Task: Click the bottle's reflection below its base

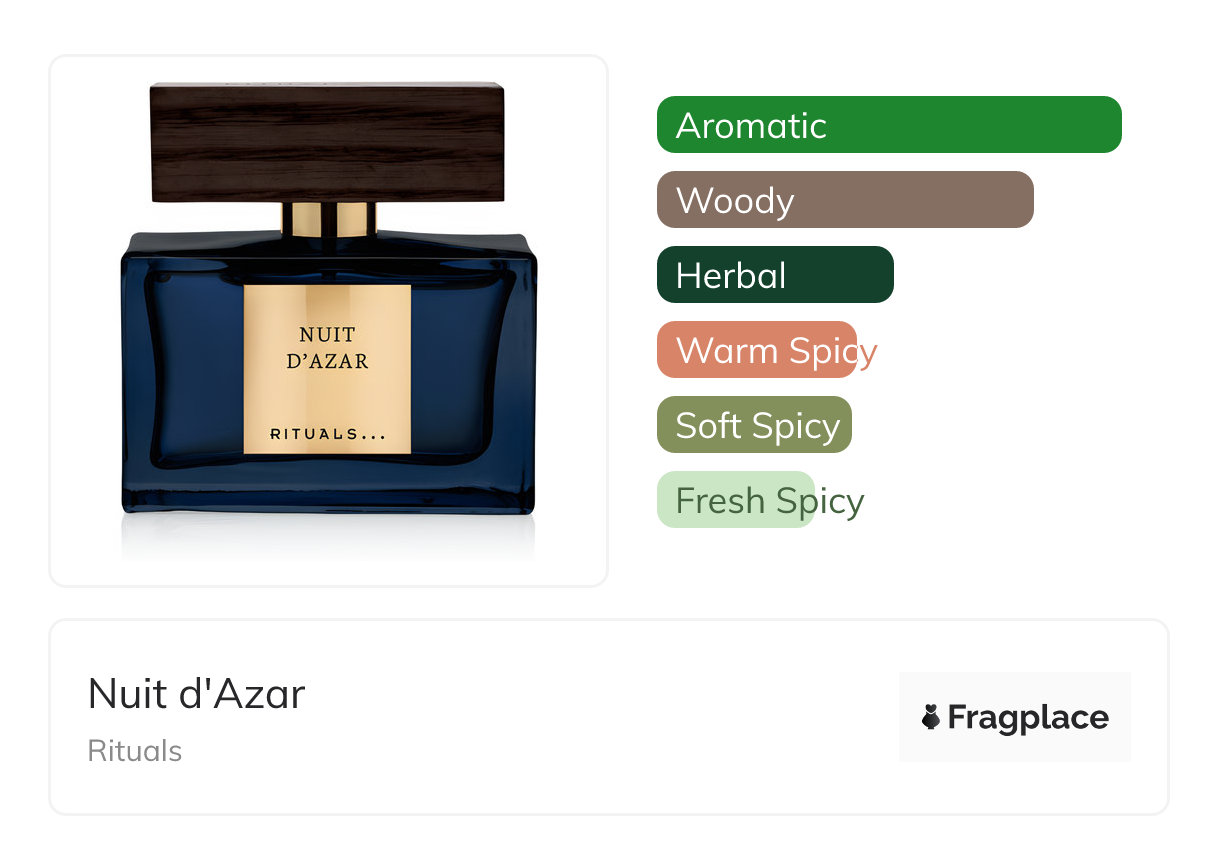Action: [x=327, y=538]
